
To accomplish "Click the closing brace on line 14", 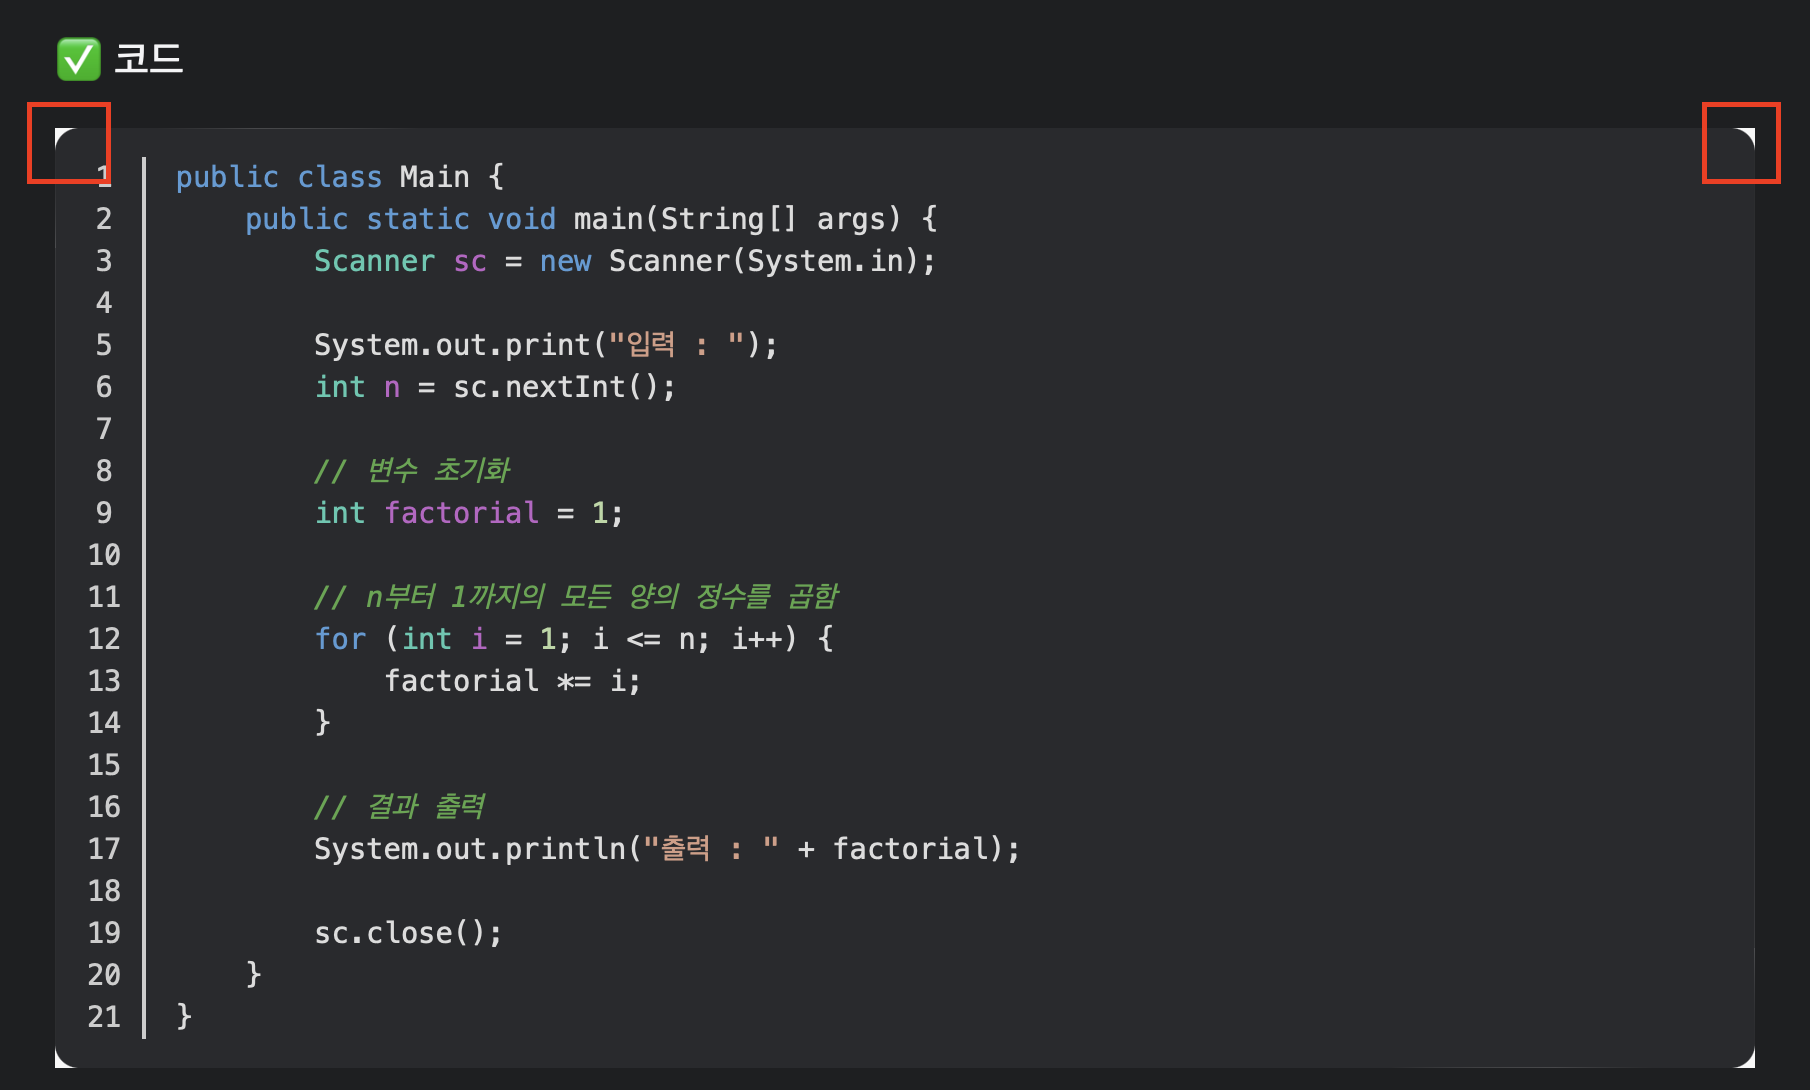I will pyautogui.click(x=322, y=722).
